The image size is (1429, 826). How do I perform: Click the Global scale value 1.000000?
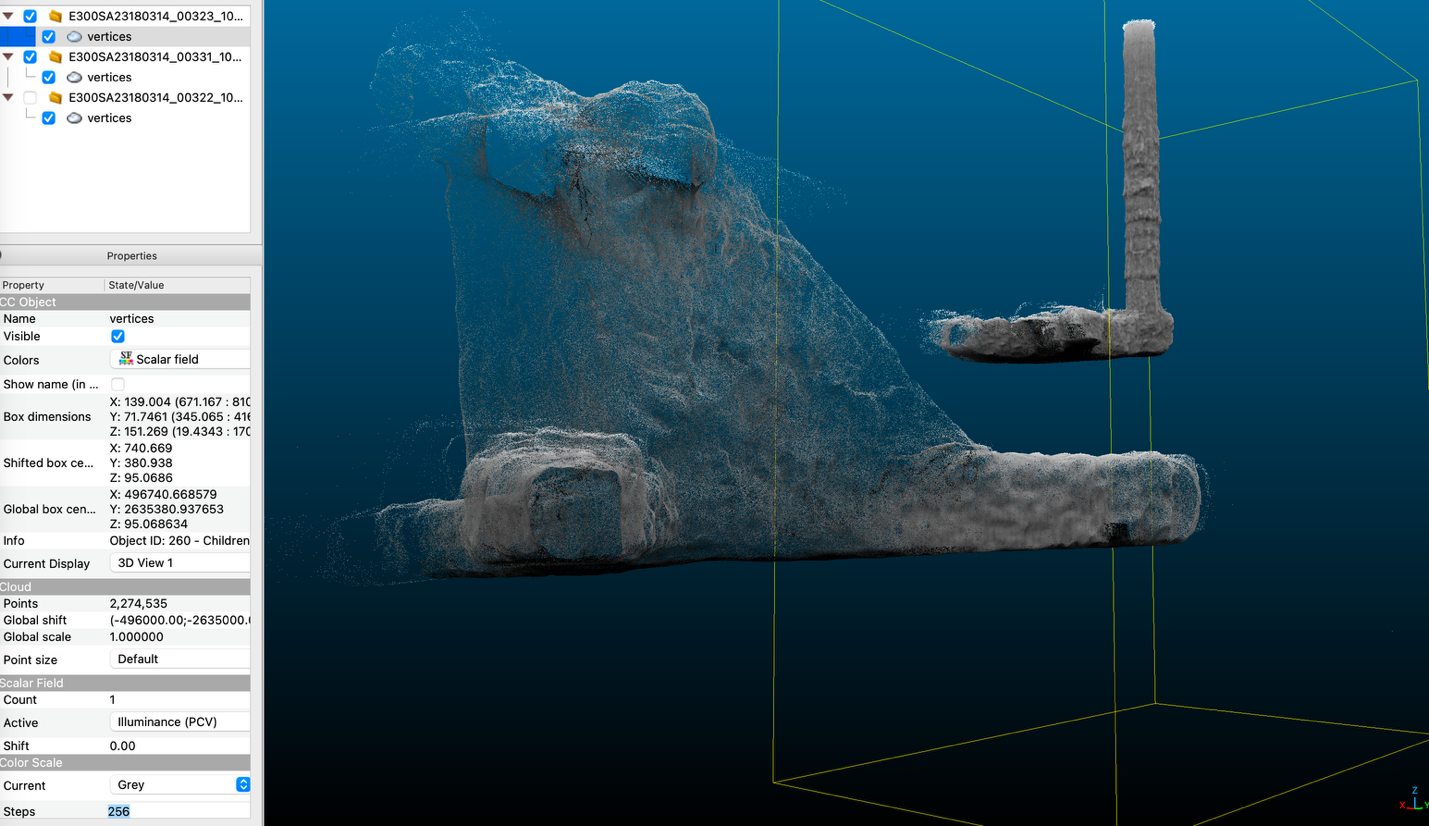tap(136, 637)
